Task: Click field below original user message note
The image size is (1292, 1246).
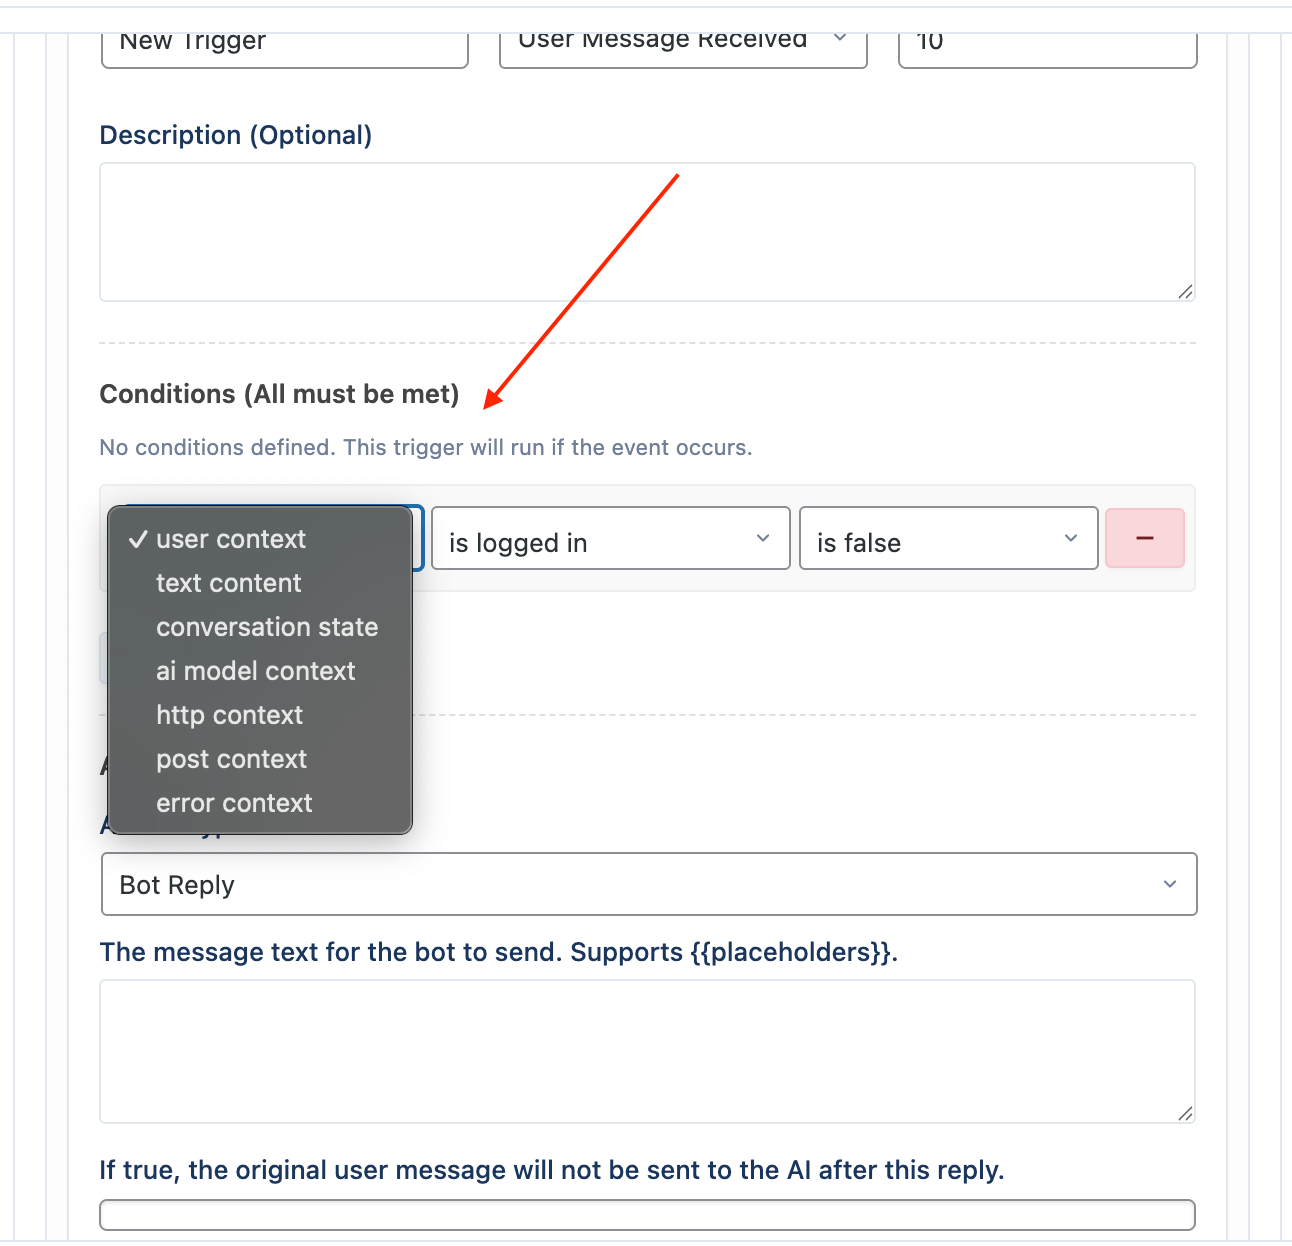Action: (648, 1215)
